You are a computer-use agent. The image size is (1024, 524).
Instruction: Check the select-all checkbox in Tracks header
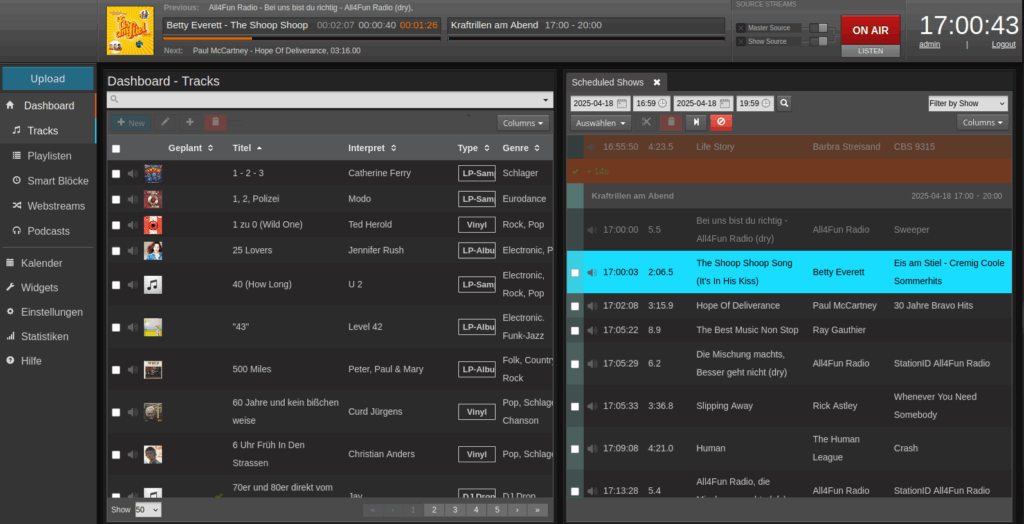(x=116, y=149)
